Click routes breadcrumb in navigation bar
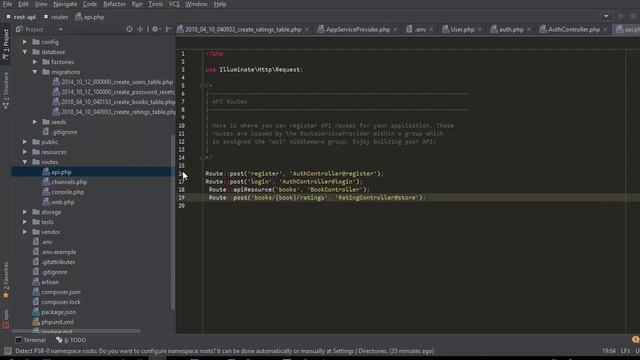This screenshot has height=360, width=640. point(56,17)
